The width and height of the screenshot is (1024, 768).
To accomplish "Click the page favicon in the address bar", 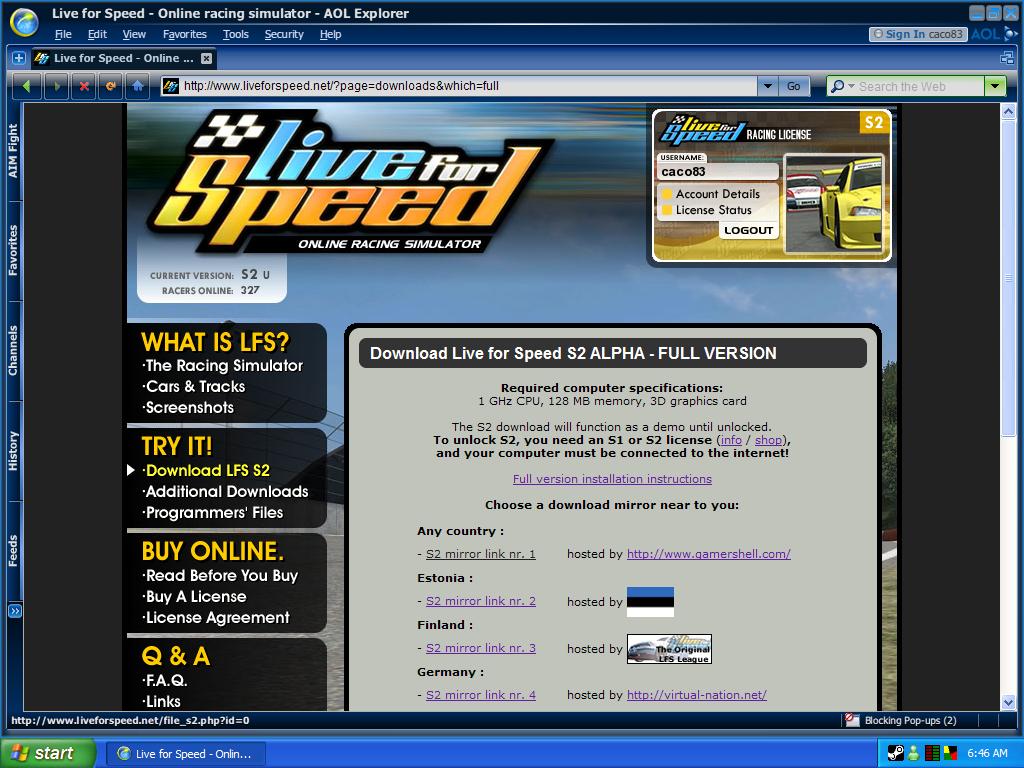I will click(171, 86).
